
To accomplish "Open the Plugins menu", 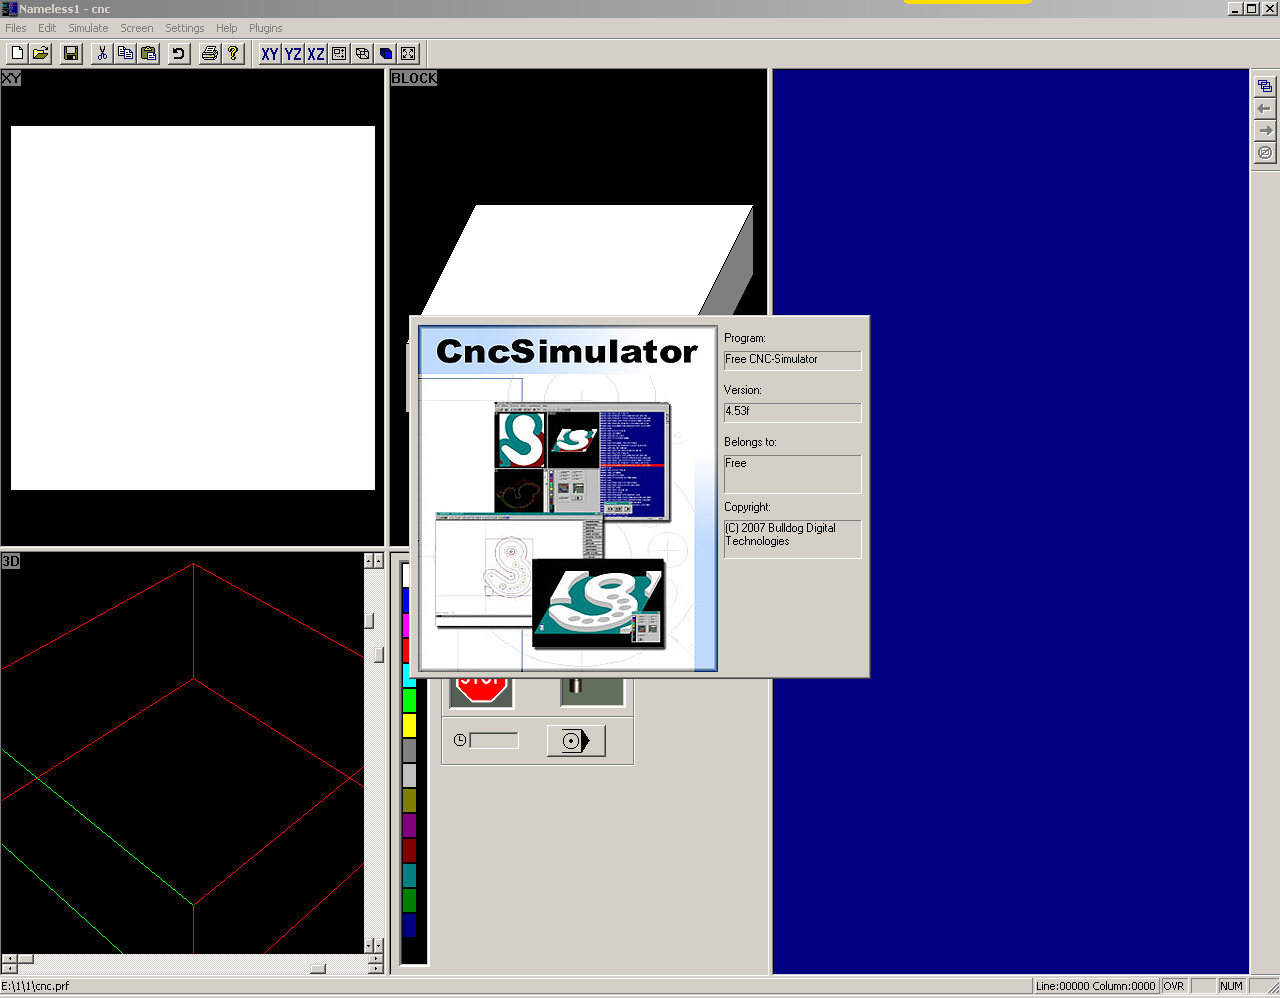I will pos(266,28).
